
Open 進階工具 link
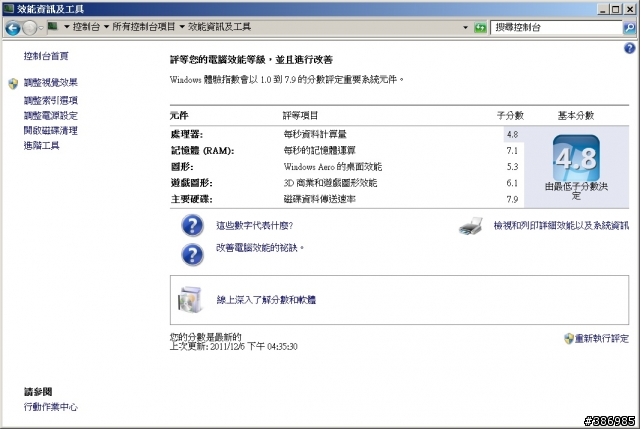(x=42, y=146)
